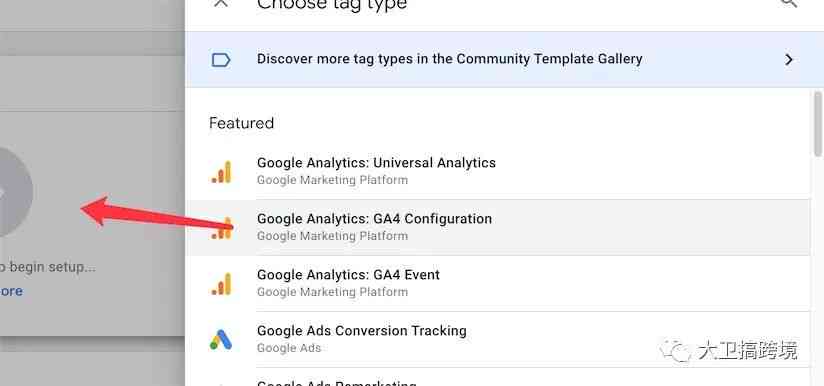Click the tag icon in Community Template banner
The image size is (824, 386).
pyautogui.click(x=221, y=60)
